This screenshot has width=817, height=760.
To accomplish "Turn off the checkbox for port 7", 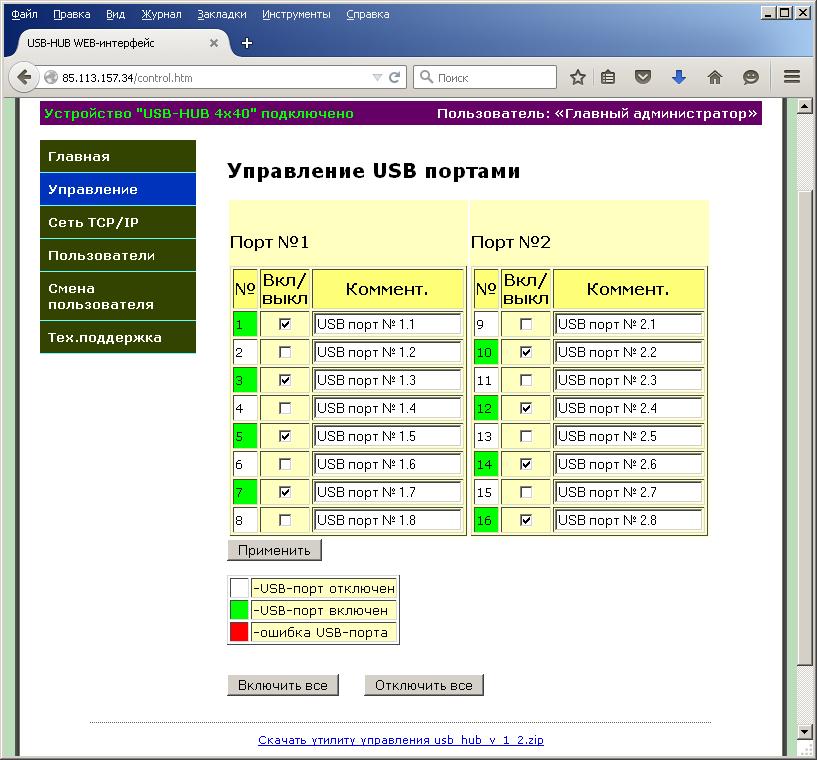I will (285, 492).
